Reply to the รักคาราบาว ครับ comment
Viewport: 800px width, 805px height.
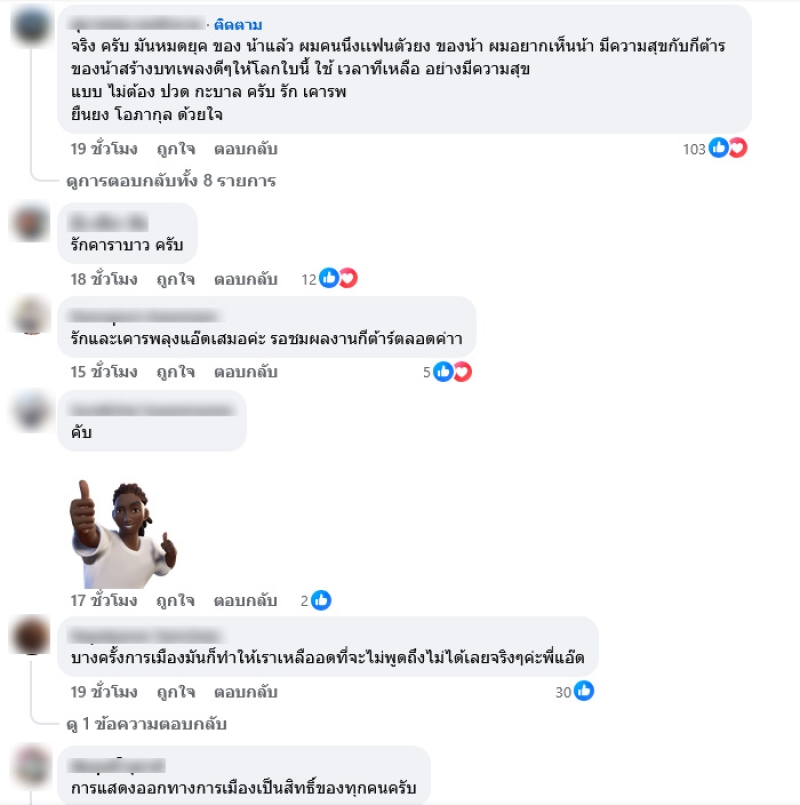coord(245,279)
